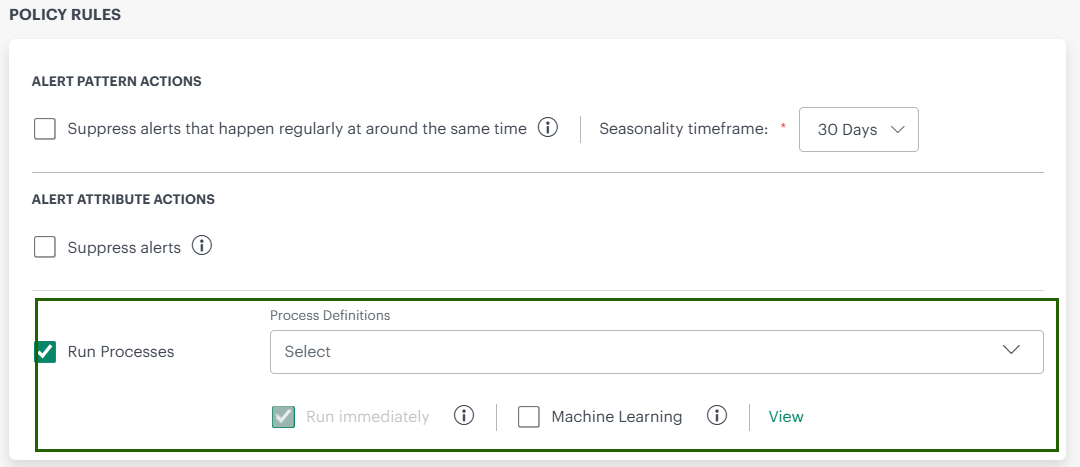This screenshot has height=467, width=1080.
Task: Click the Machine Learning label text
Action: (x=616, y=417)
